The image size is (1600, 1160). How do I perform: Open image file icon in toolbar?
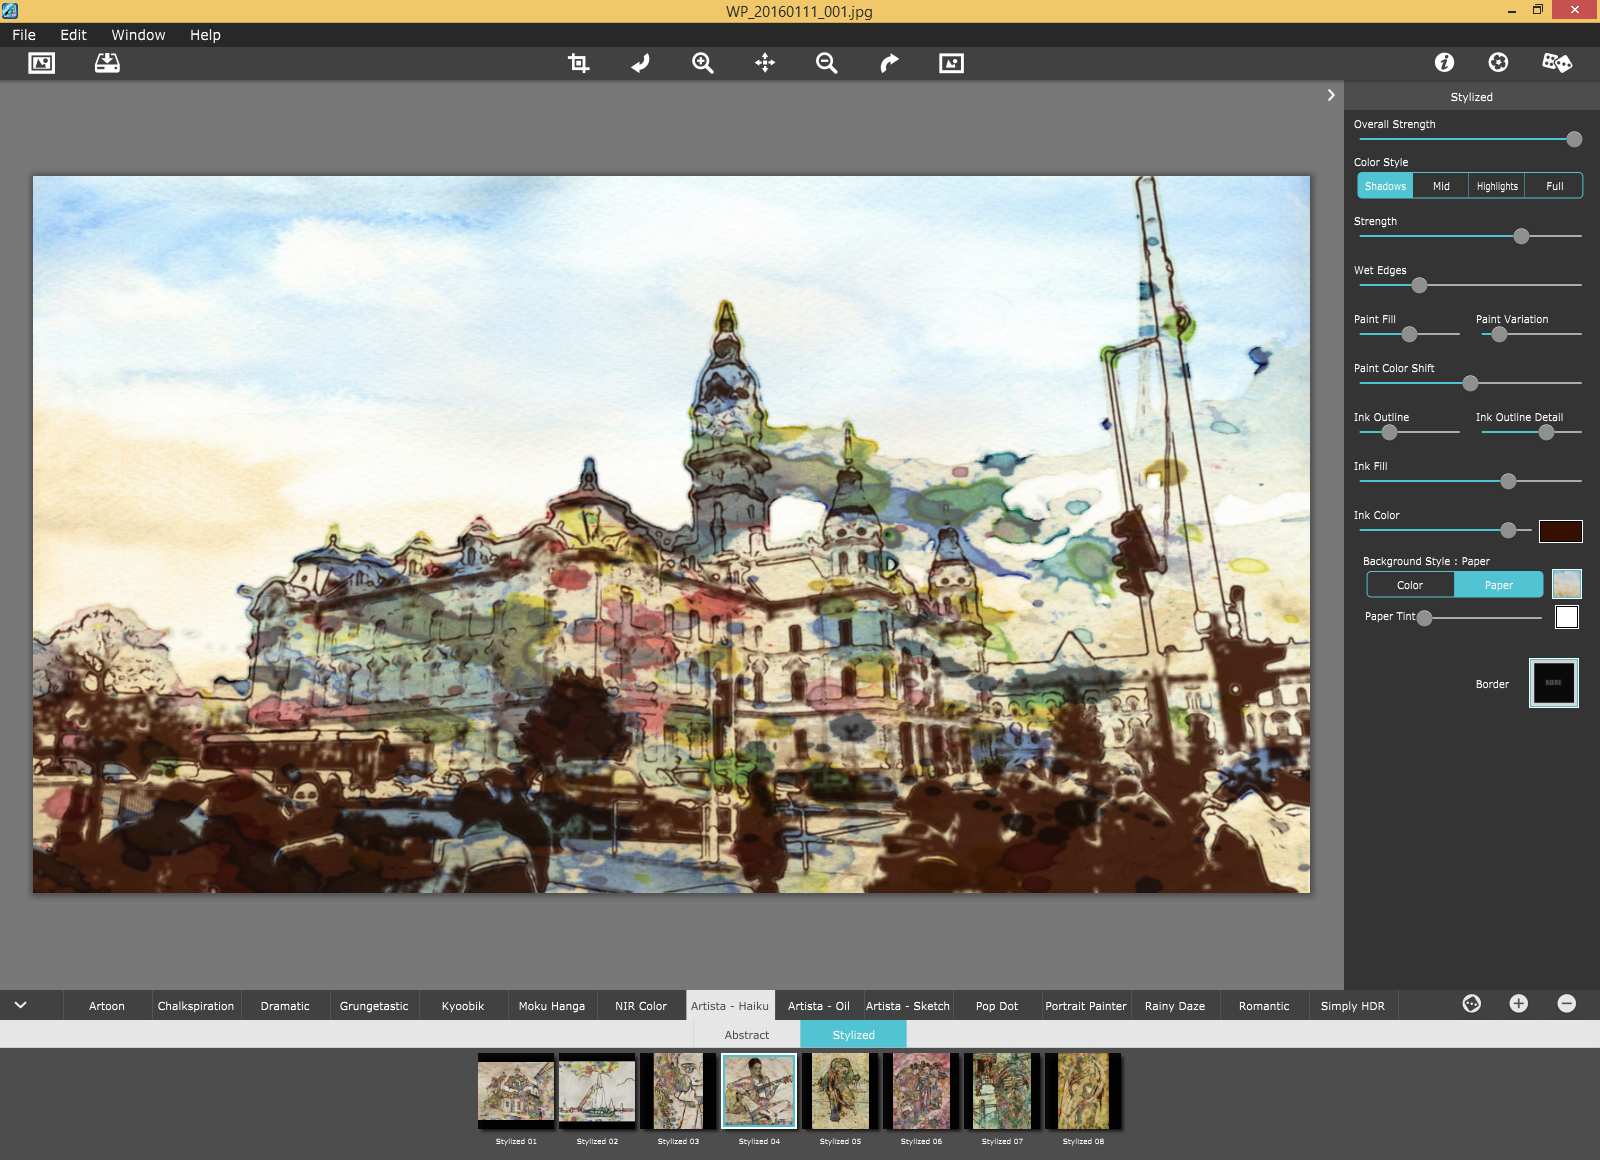click(x=41, y=63)
